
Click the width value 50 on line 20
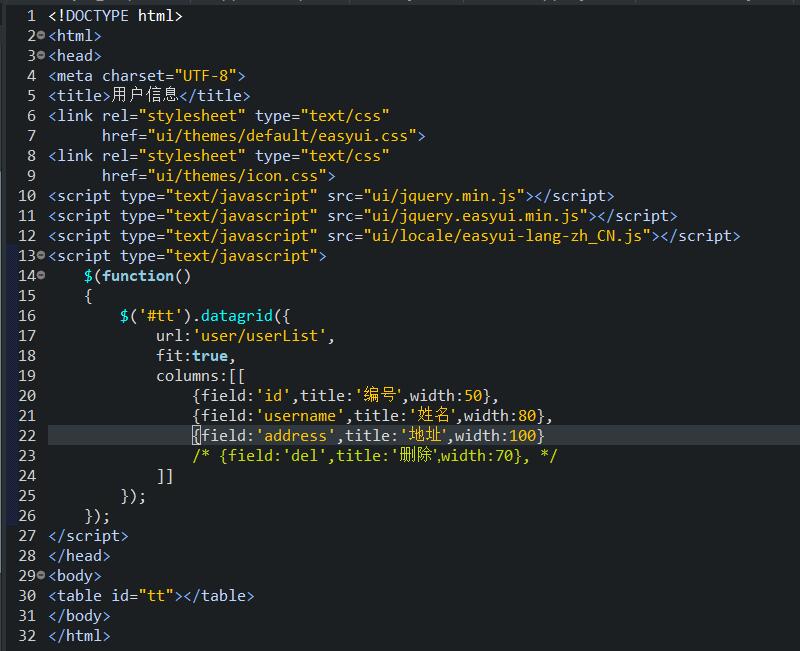(x=473, y=396)
